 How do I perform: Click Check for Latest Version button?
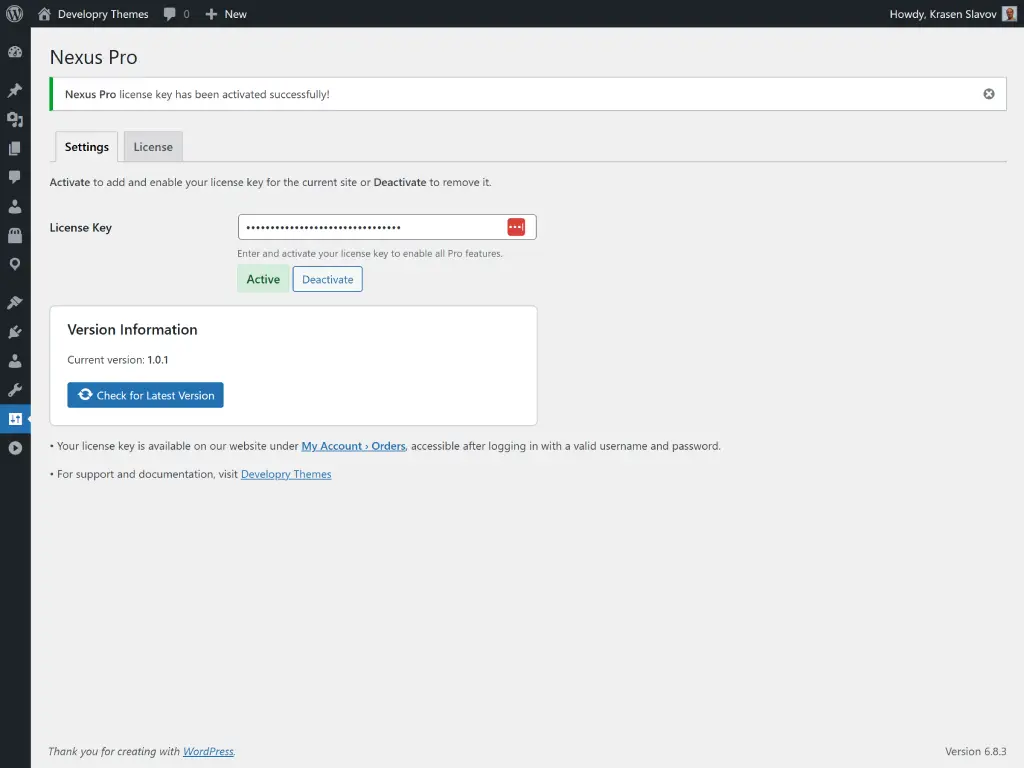[x=145, y=395]
